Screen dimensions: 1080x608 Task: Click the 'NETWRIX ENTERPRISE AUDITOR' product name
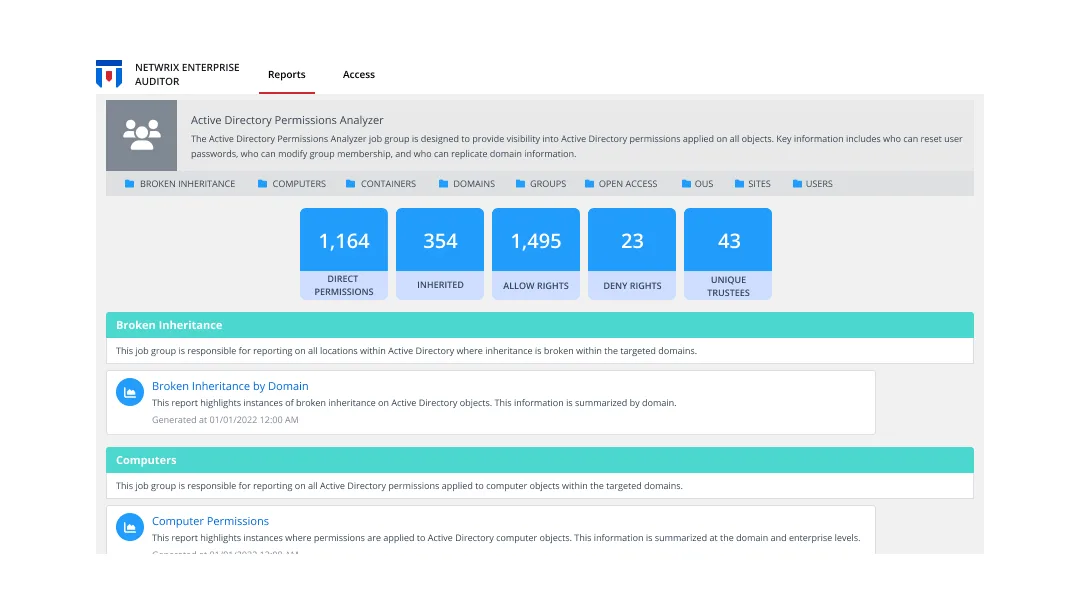[x=187, y=74]
